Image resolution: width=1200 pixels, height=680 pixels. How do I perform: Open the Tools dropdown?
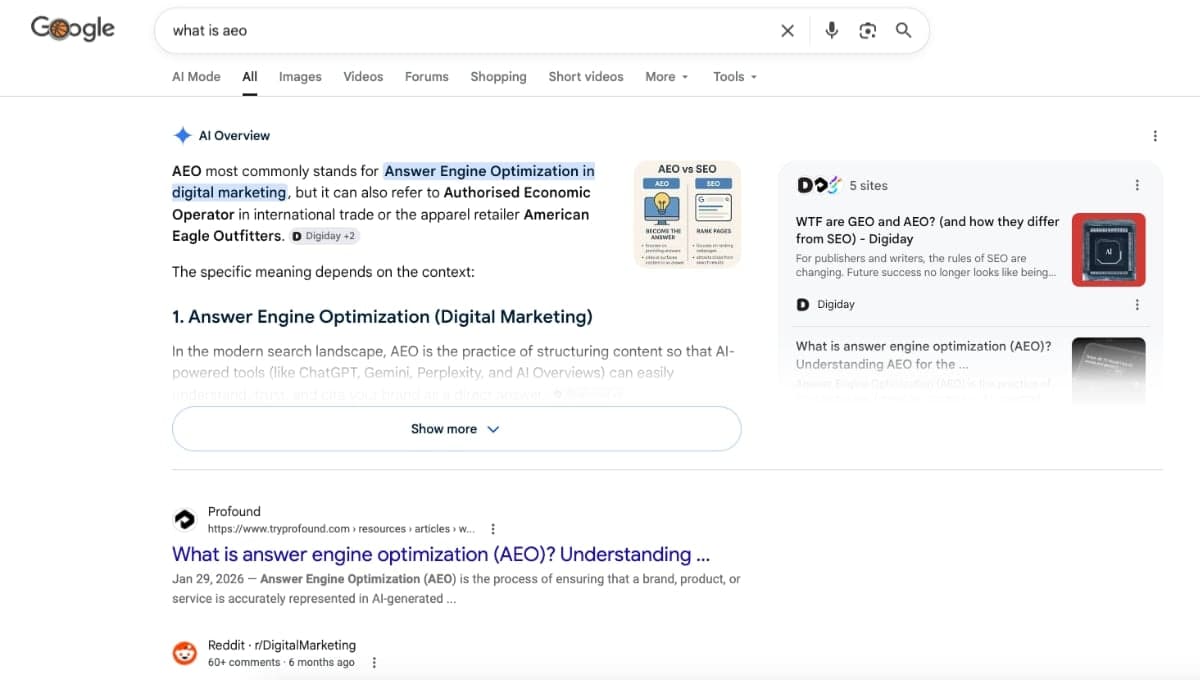[x=735, y=76]
